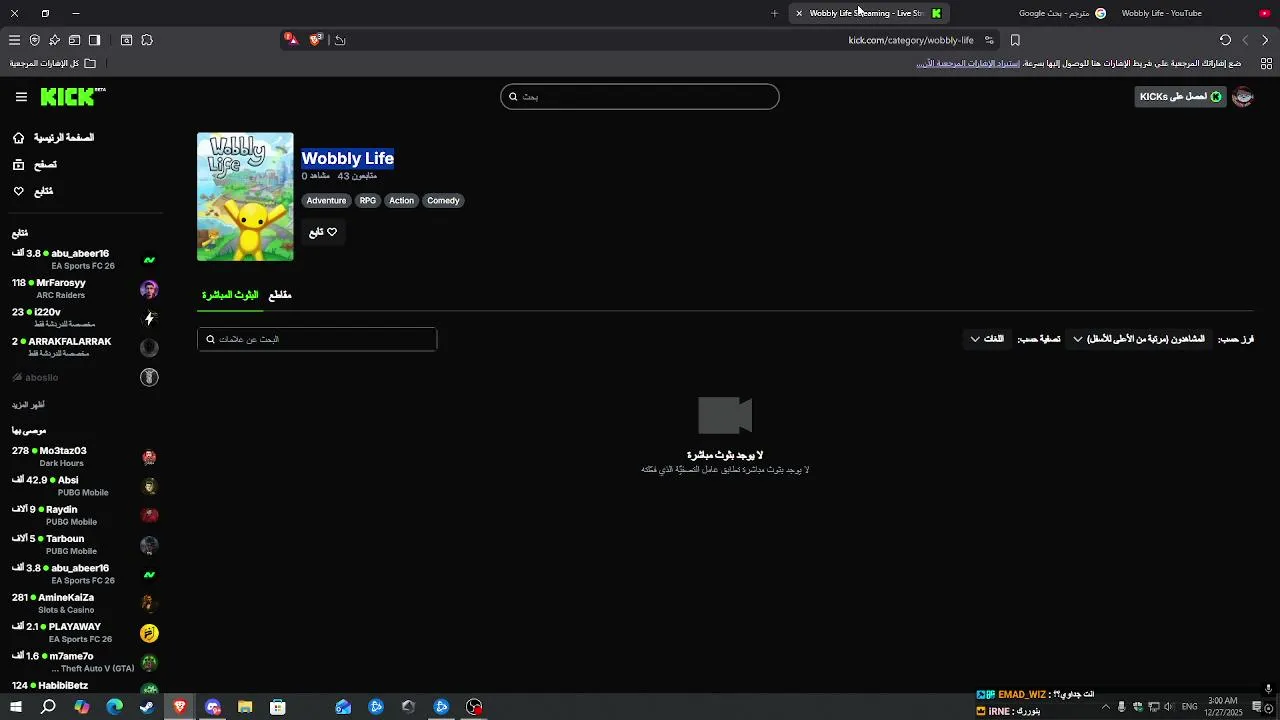Image resolution: width=1280 pixels, height=720 pixels.
Task: Click the taskbar clock showing 3:00 AM
Action: tap(1223, 707)
